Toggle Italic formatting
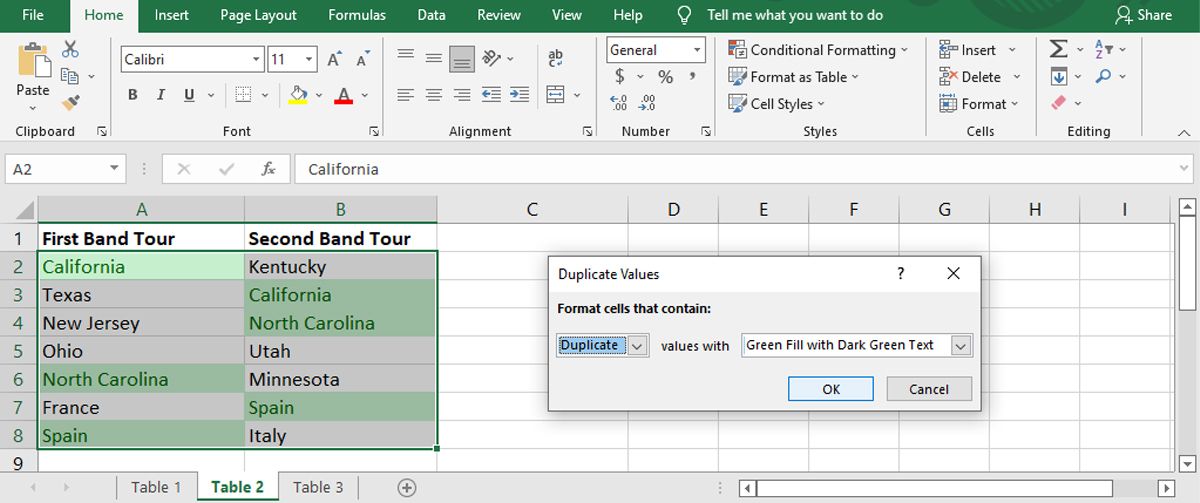 [160, 95]
